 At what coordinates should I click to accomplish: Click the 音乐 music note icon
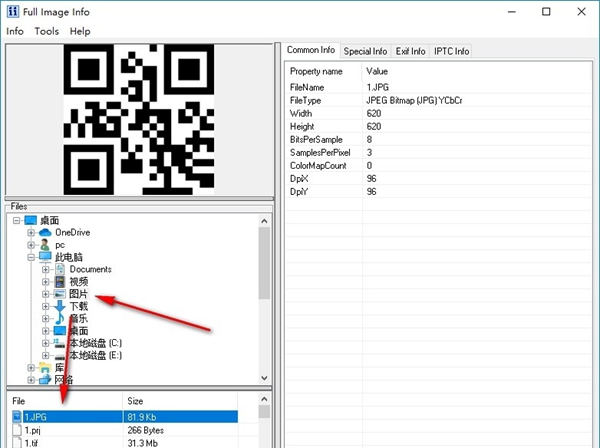coord(60,318)
